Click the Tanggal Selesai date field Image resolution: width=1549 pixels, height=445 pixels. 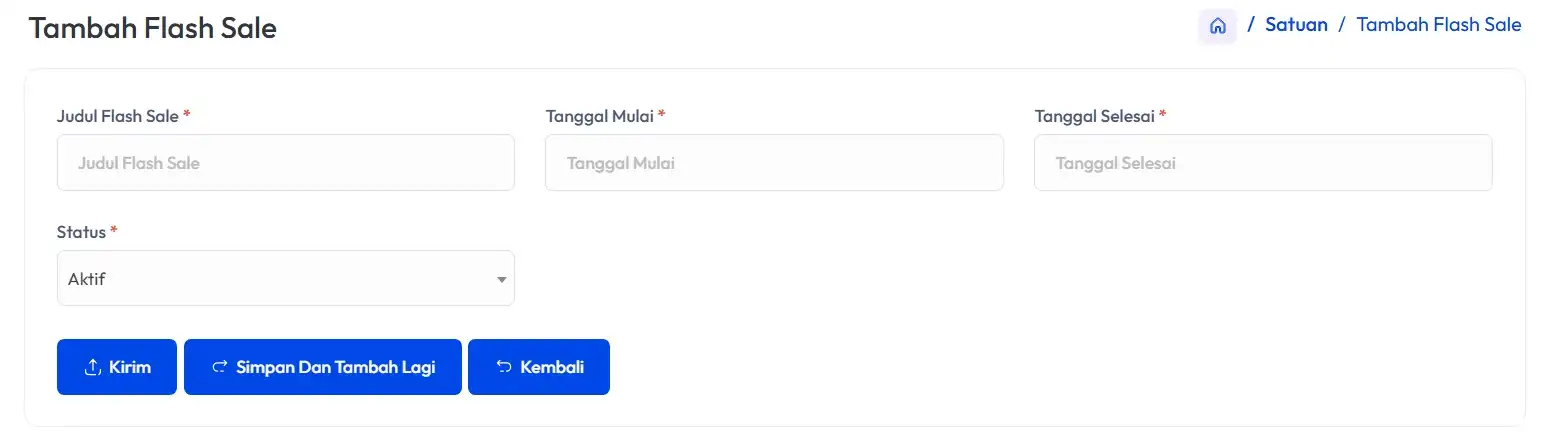click(x=1263, y=162)
